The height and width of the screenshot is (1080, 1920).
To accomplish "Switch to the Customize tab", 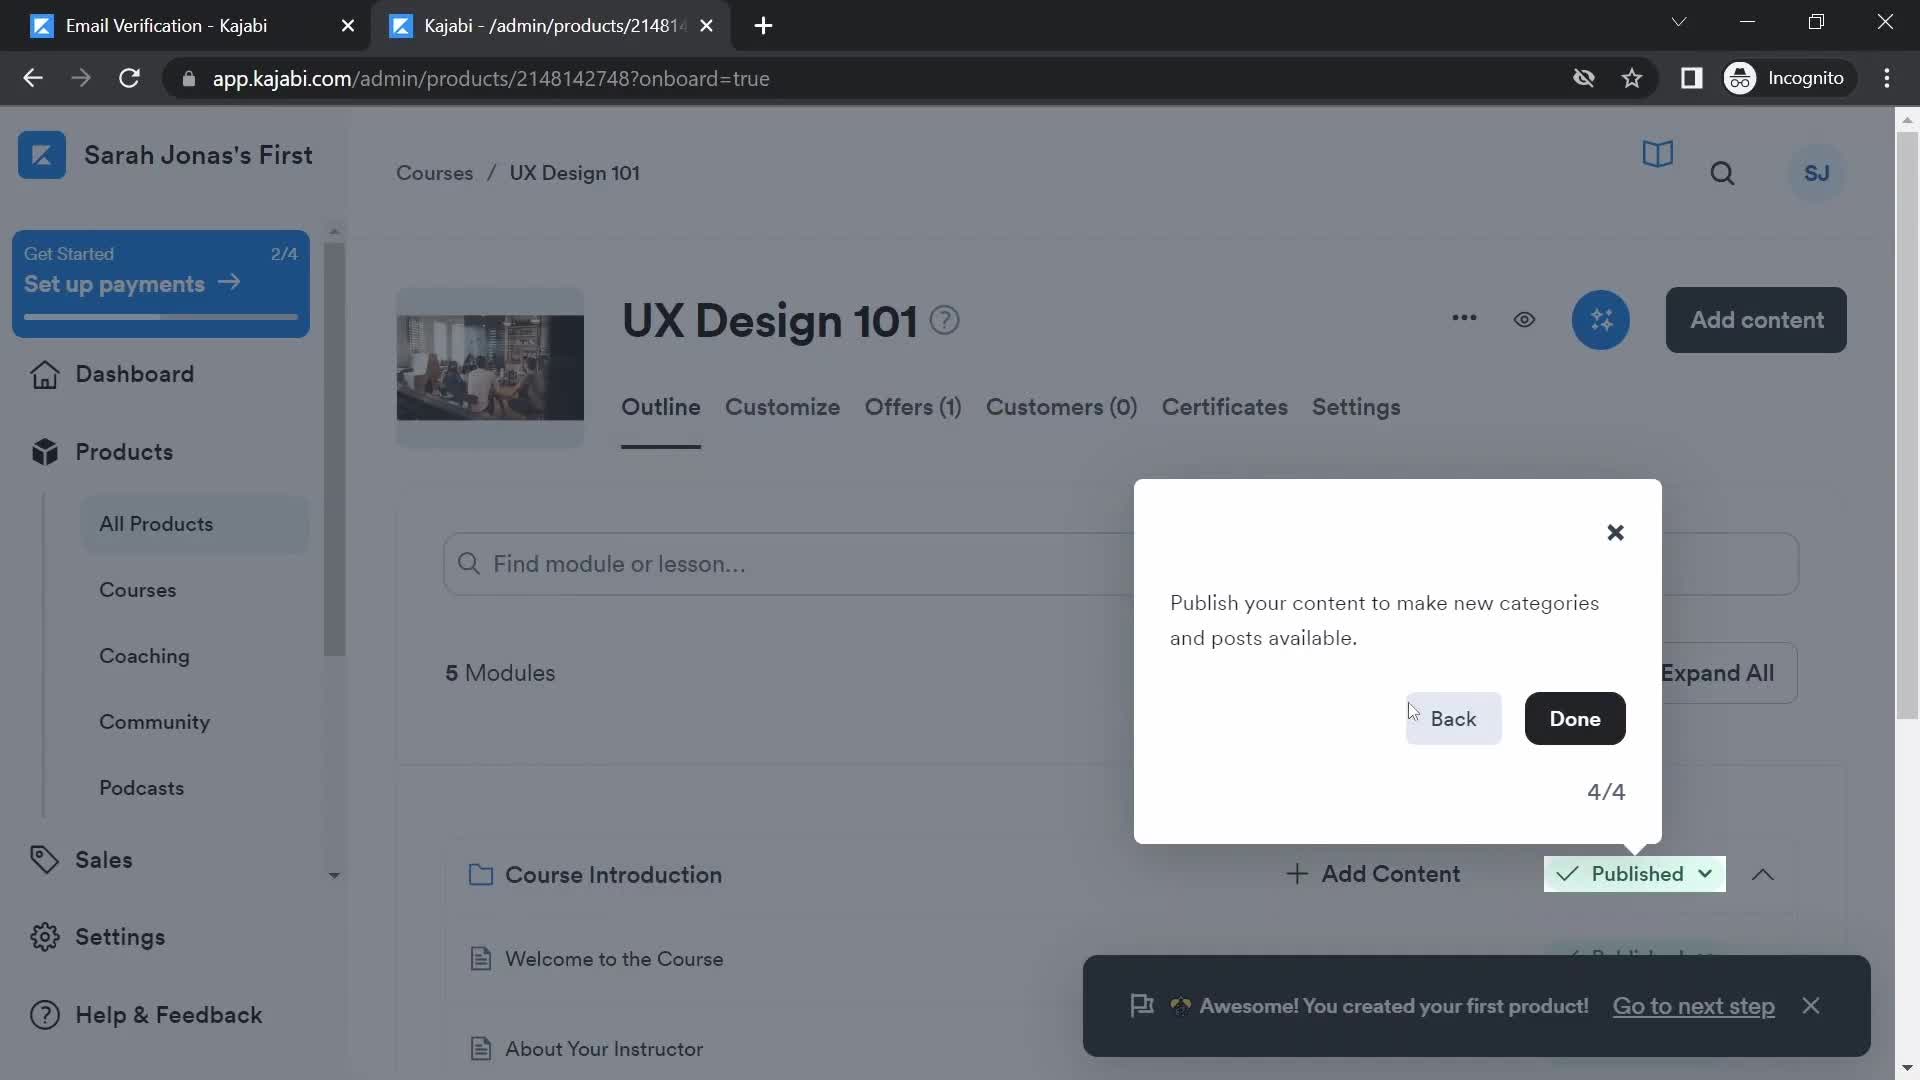I will (x=782, y=408).
